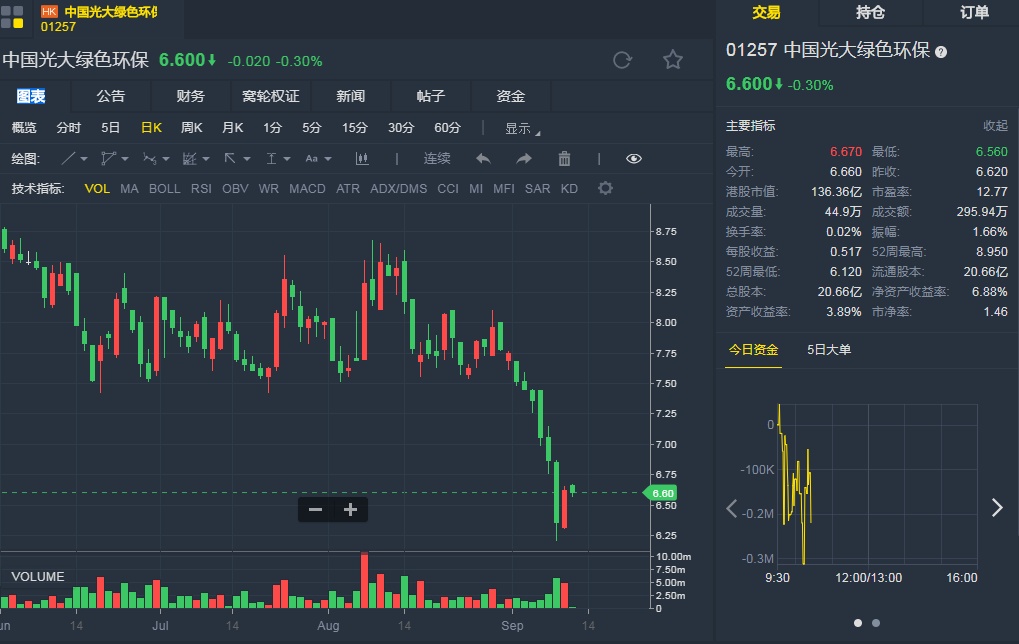Open technical indicator settings gear

tap(605, 188)
